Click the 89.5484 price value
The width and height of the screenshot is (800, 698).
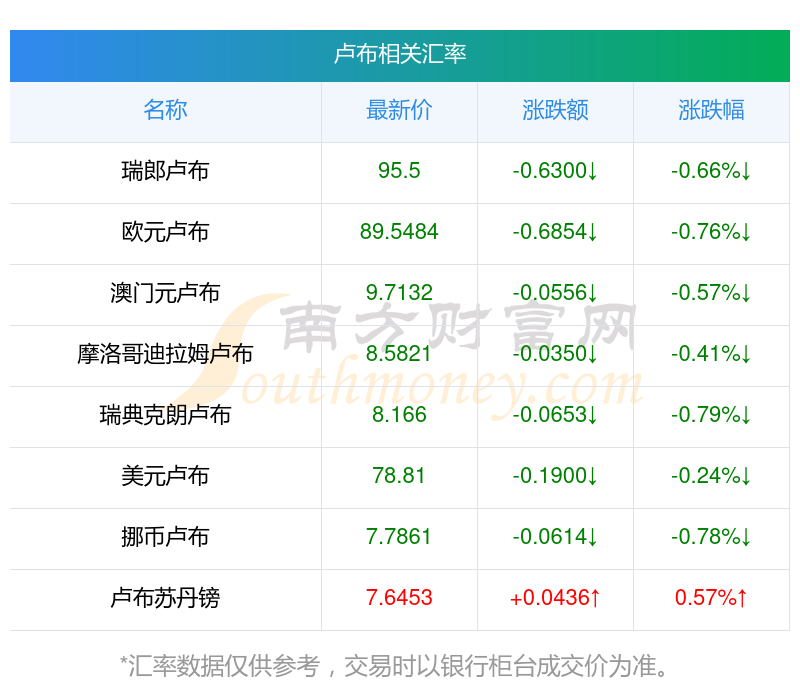(x=399, y=232)
